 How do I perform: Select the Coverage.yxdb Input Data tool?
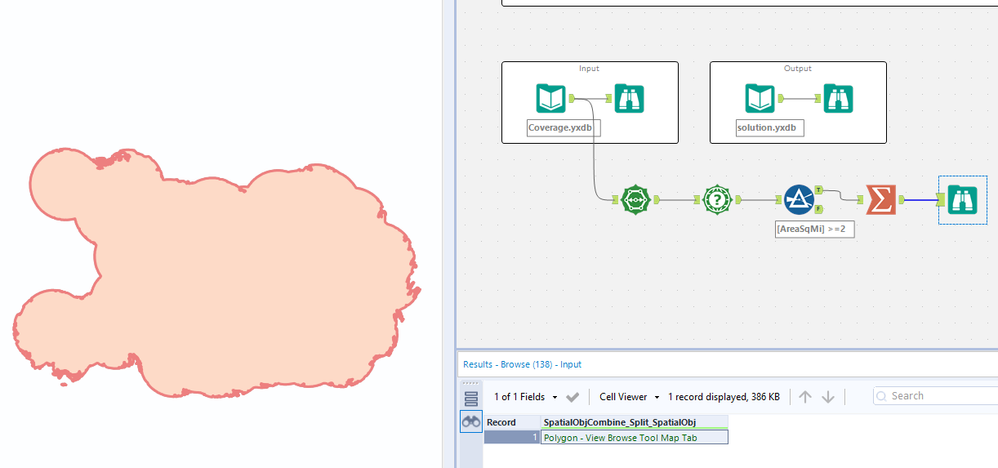(x=551, y=98)
